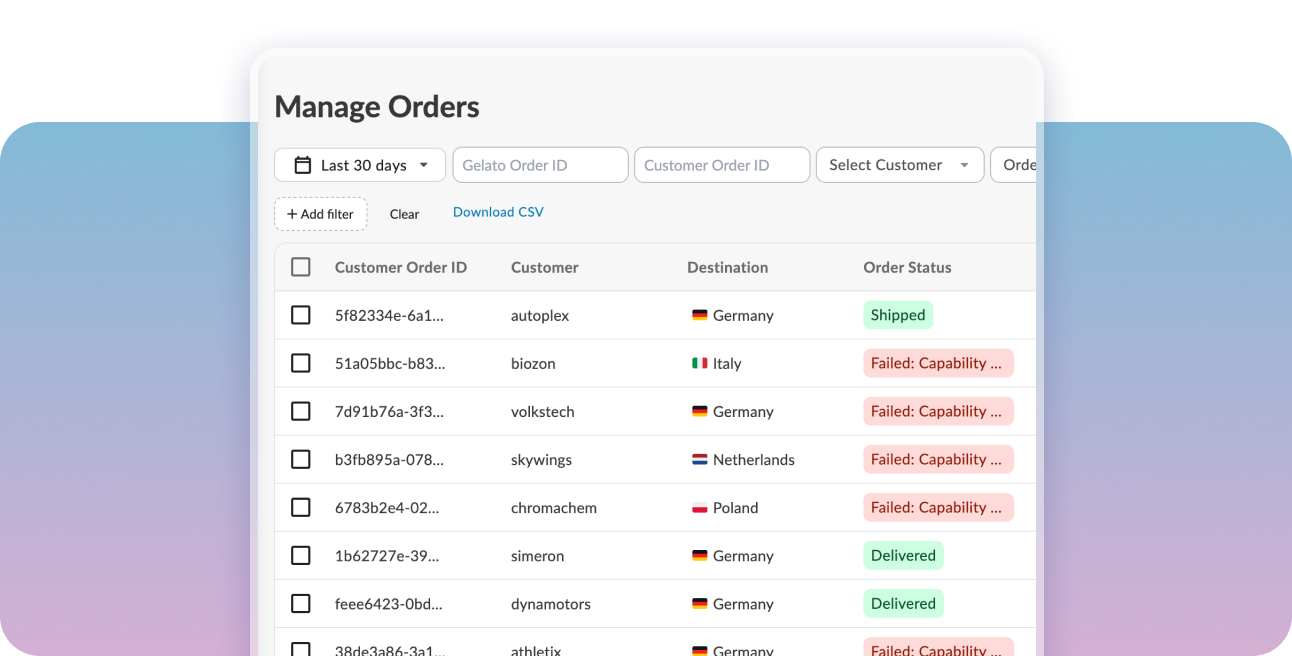The image size is (1292, 656).
Task: Click the calendar icon in date filter
Action: (x=302, y=165)
